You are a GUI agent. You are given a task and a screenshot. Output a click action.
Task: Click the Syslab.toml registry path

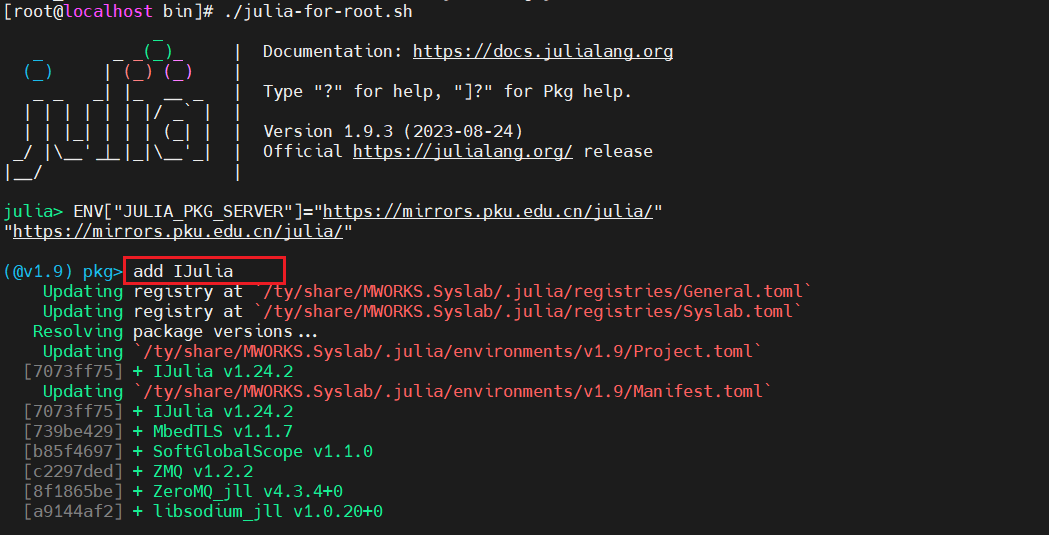(526, 312)
